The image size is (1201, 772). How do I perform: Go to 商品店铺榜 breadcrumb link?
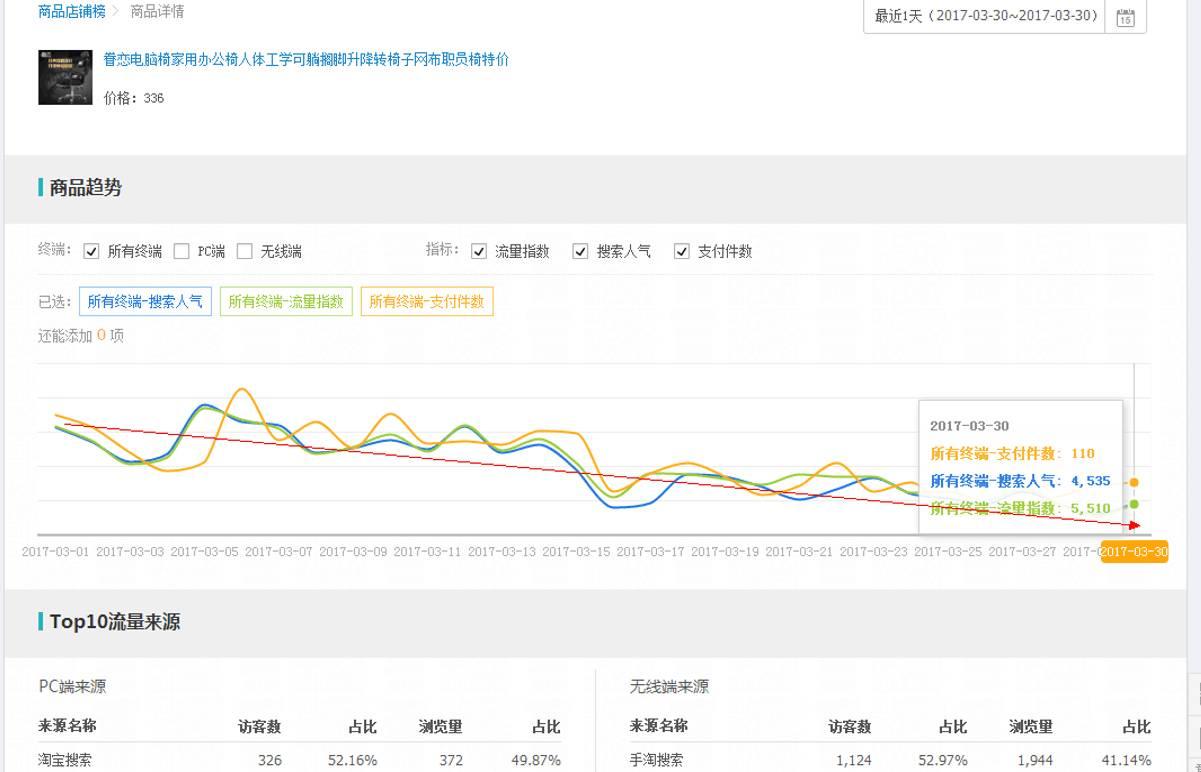[x=71, y=11]
